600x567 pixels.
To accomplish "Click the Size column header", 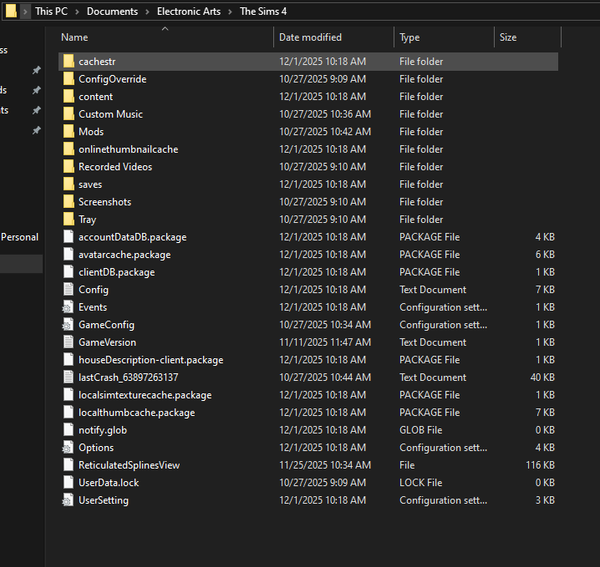I will click(x=508, y=38).
